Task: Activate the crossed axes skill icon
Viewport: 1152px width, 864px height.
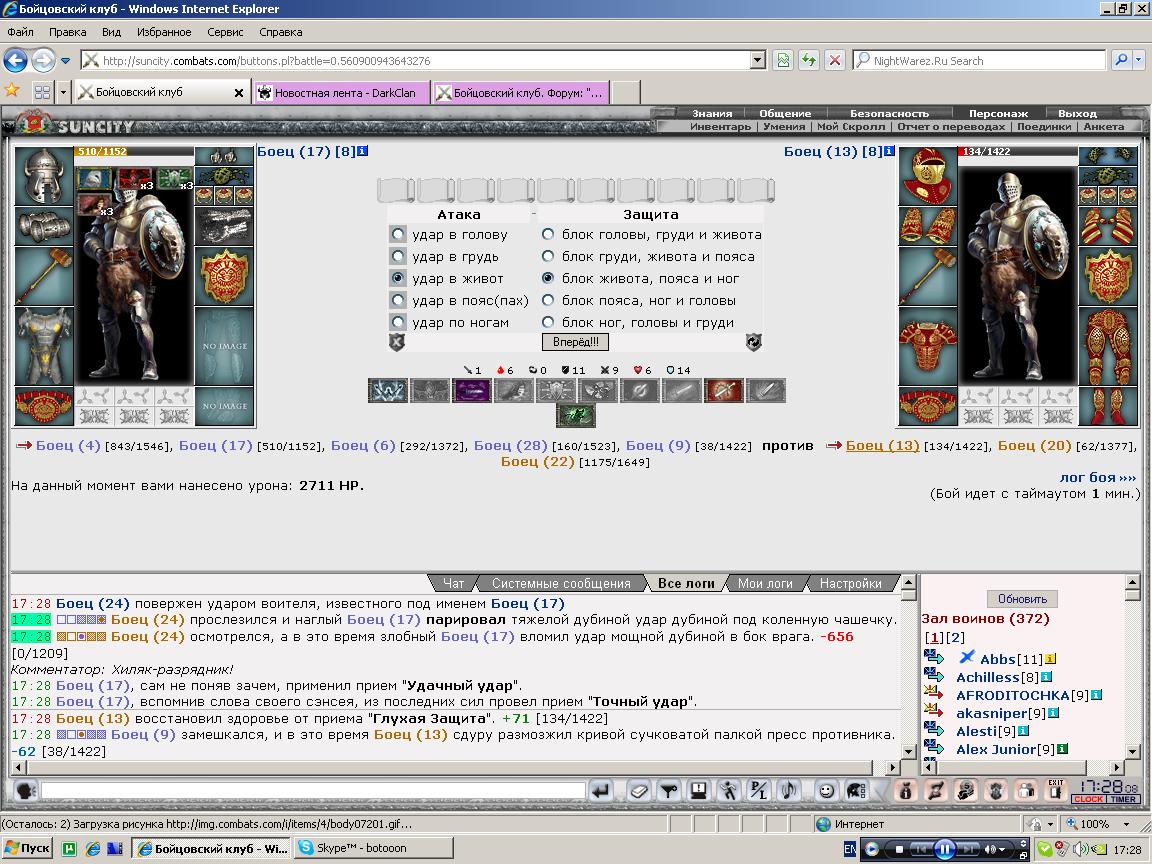Action: click(597, 391)
